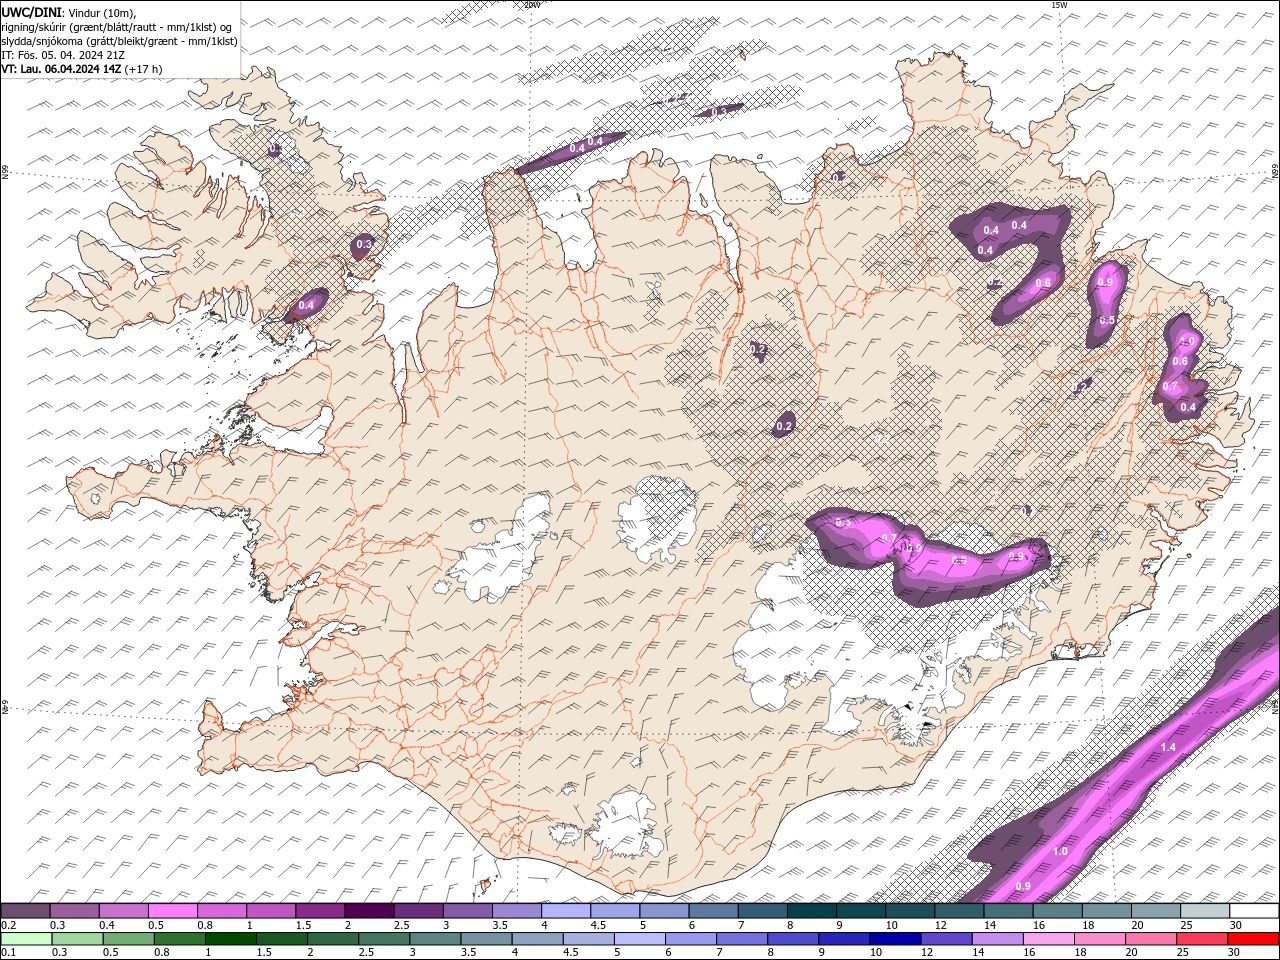Viewport: 1280px width, 960px height.
Task: Click the pale green 0.1 swatch in lower legend
Action: point(26,939)
